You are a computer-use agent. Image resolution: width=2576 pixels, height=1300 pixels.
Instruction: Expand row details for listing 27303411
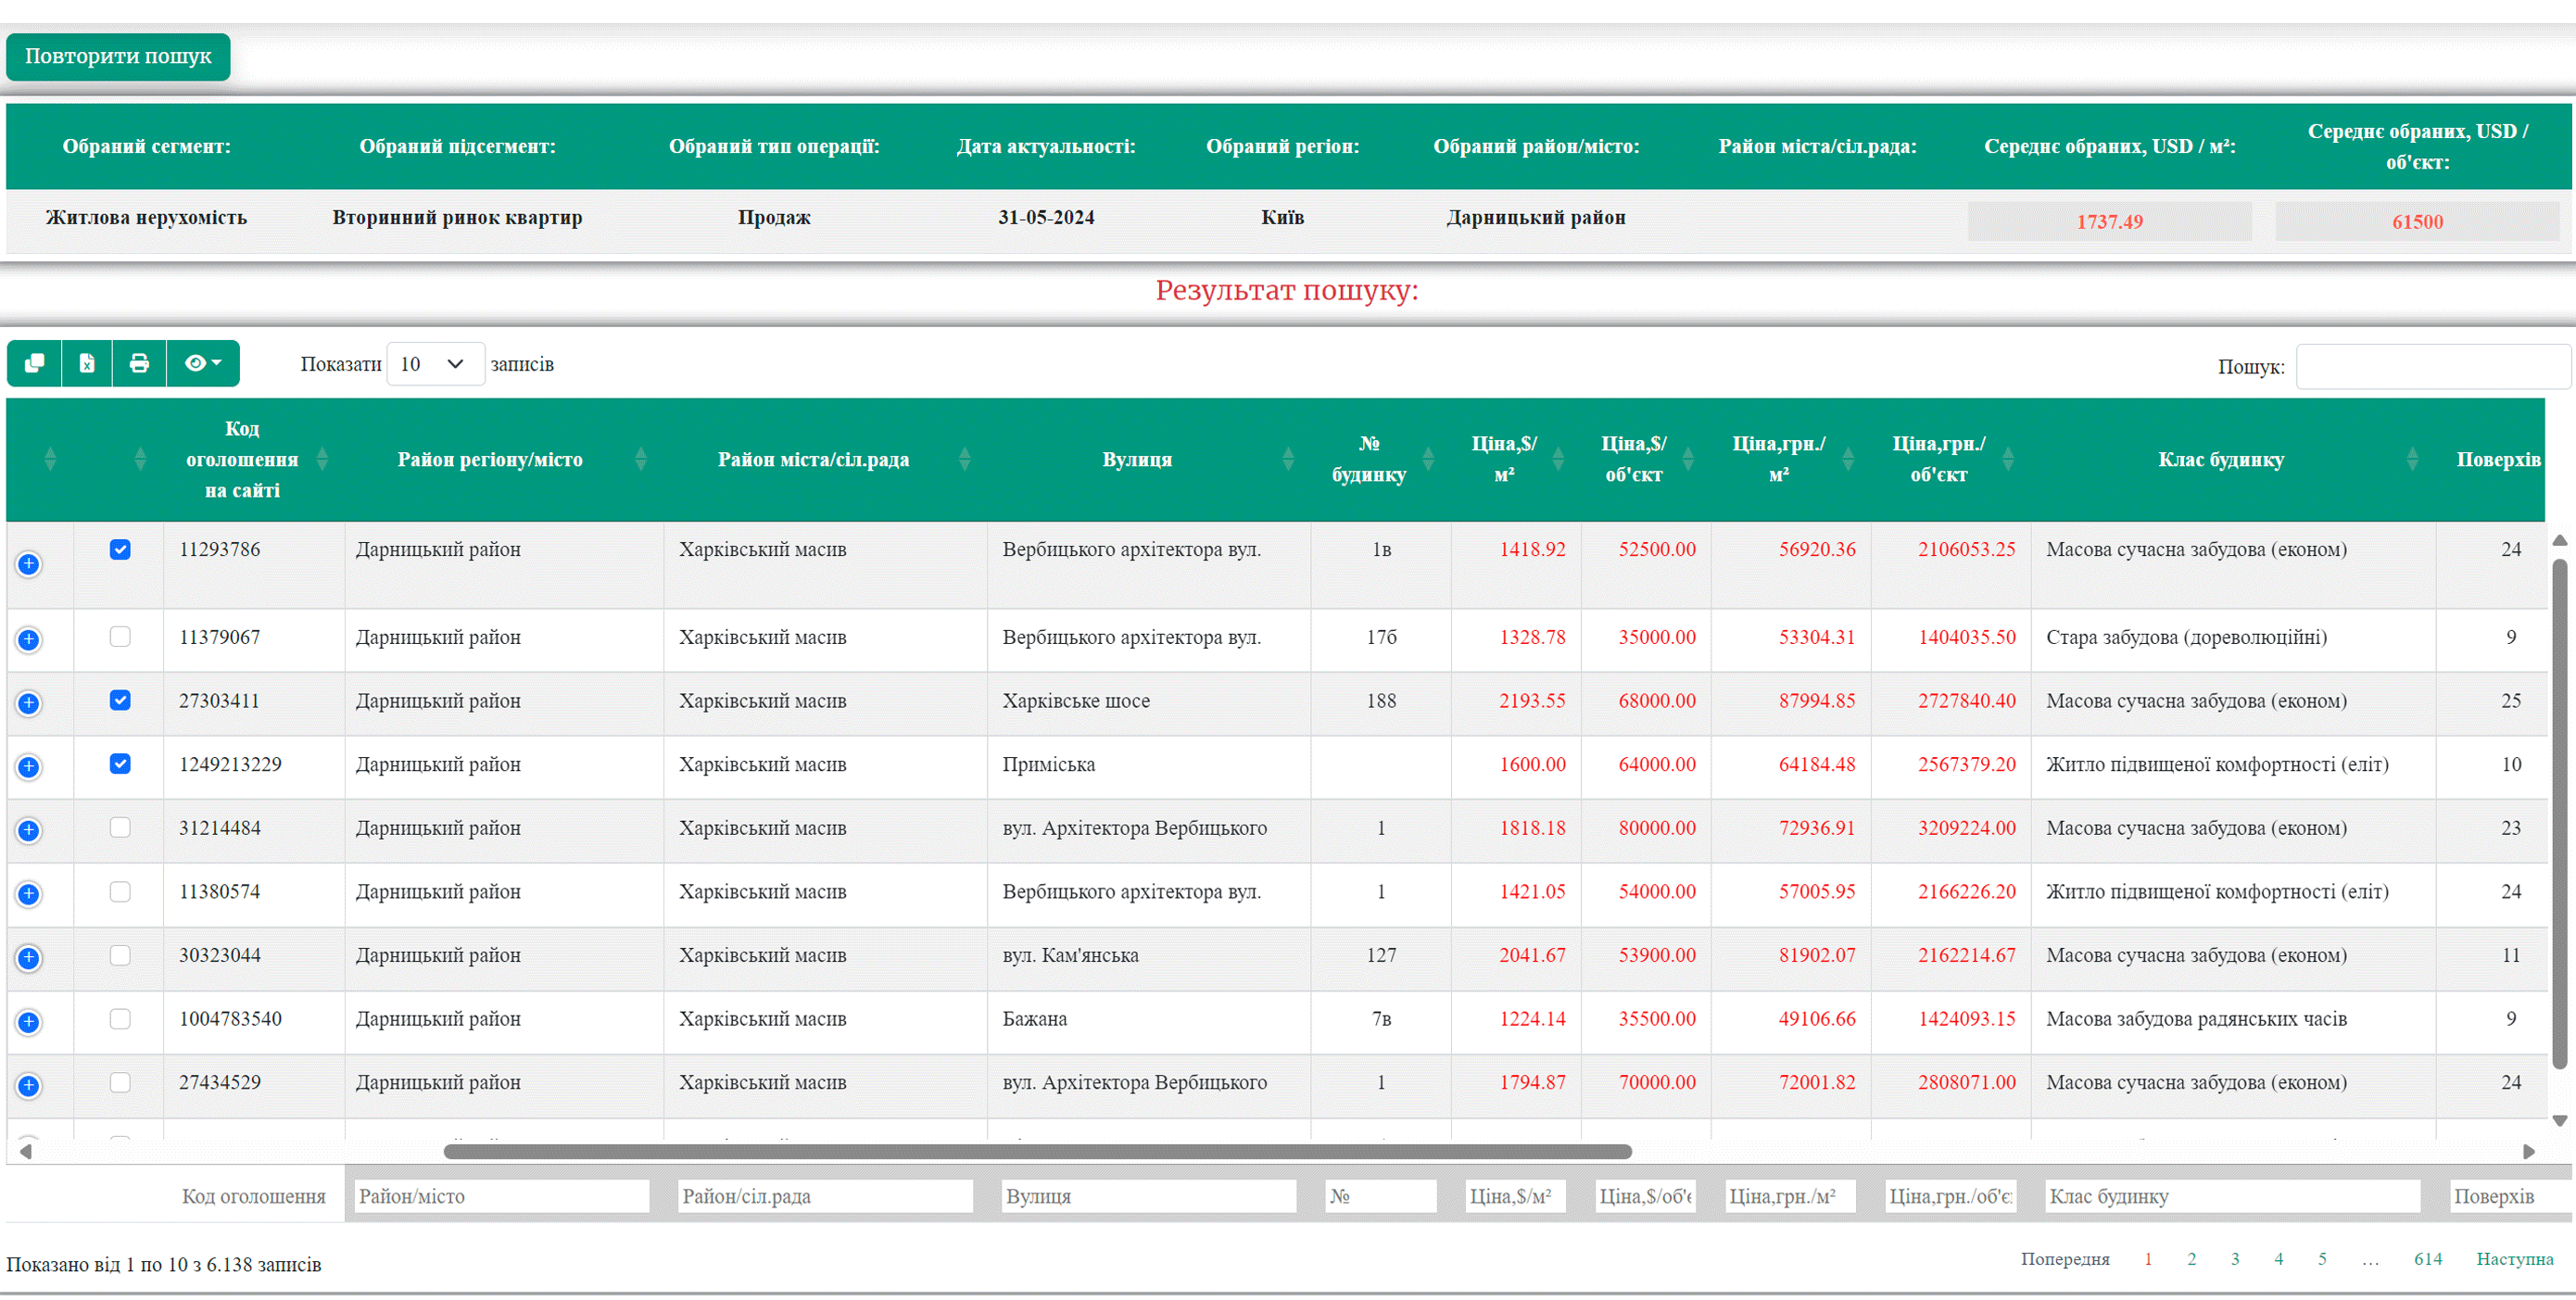tap(28, 703)
